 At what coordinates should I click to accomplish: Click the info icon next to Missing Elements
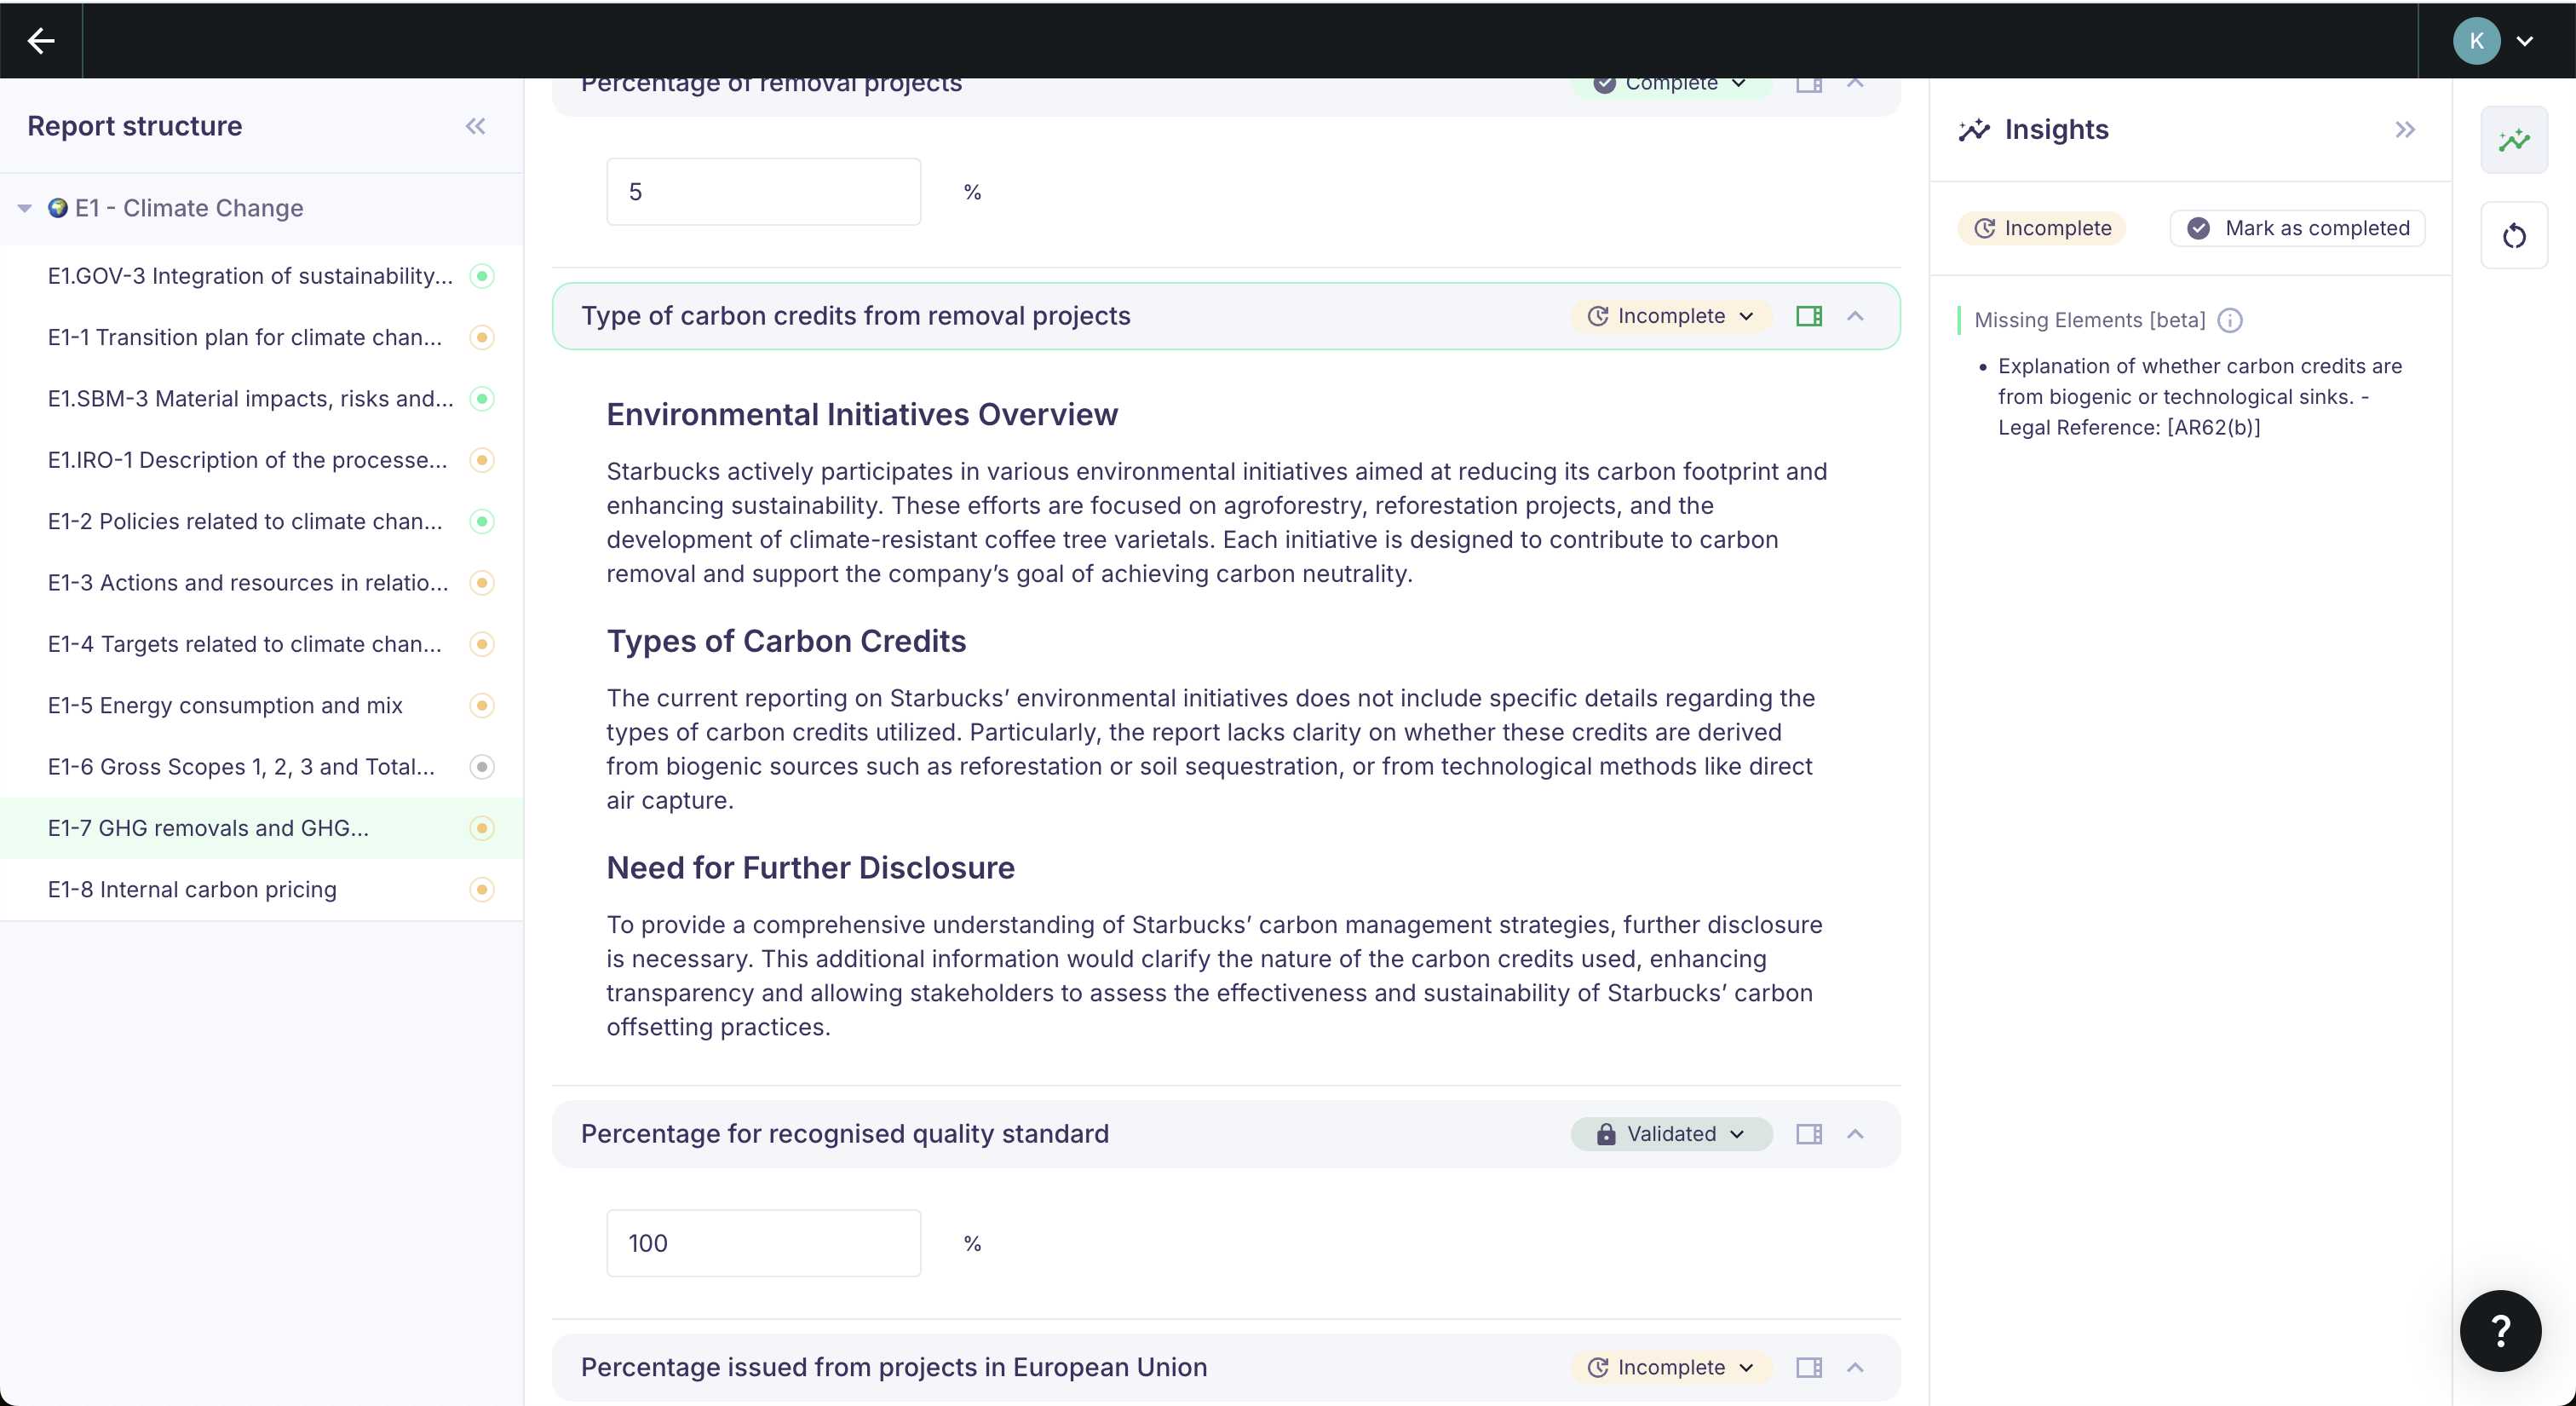coord(2230,320)
